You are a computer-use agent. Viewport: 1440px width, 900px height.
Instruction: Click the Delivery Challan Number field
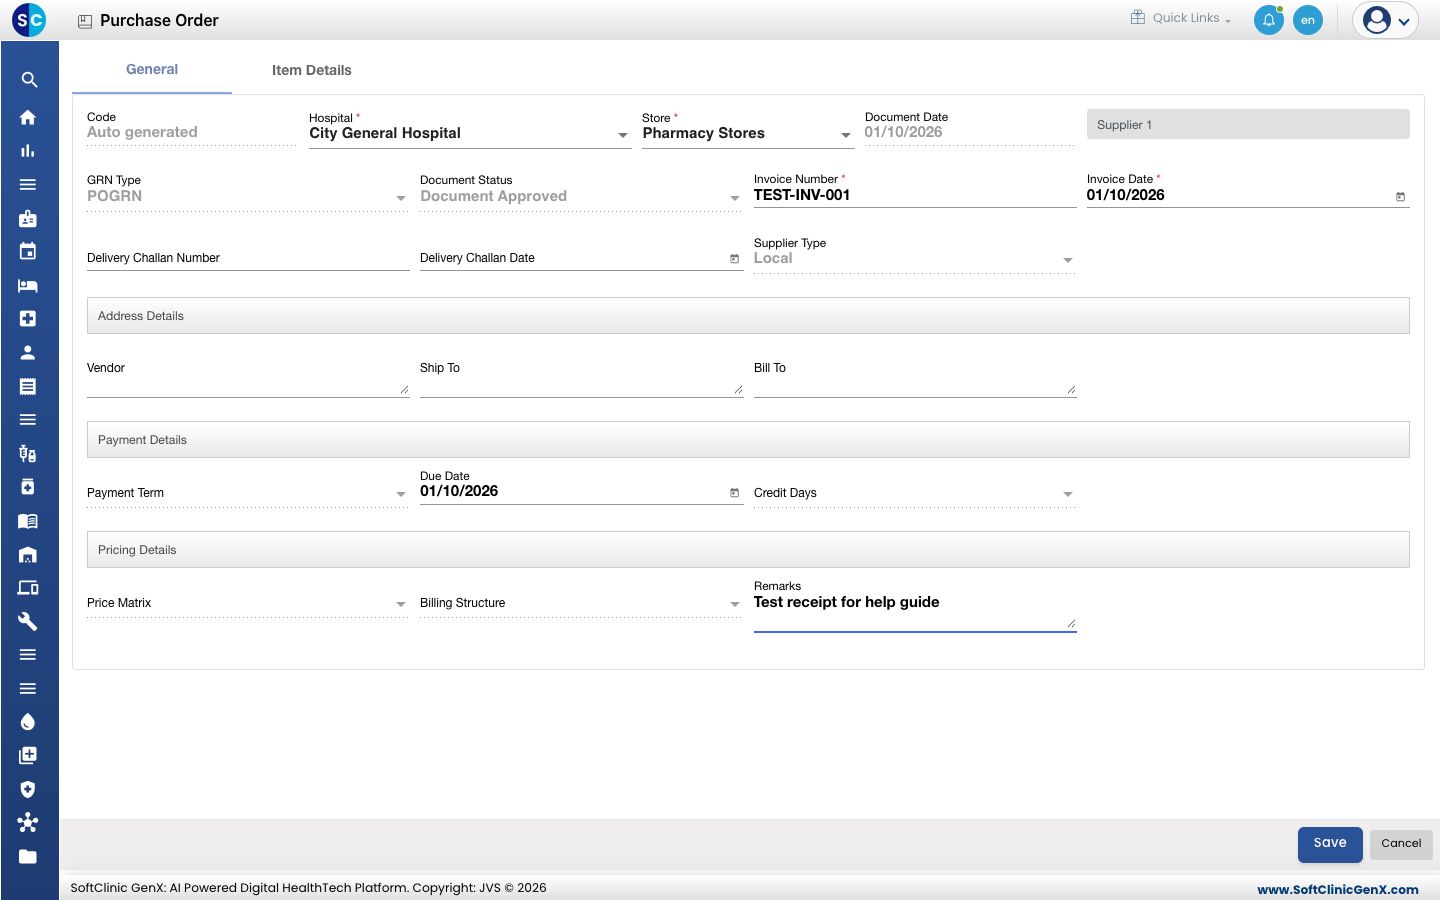tap(248, 258)
